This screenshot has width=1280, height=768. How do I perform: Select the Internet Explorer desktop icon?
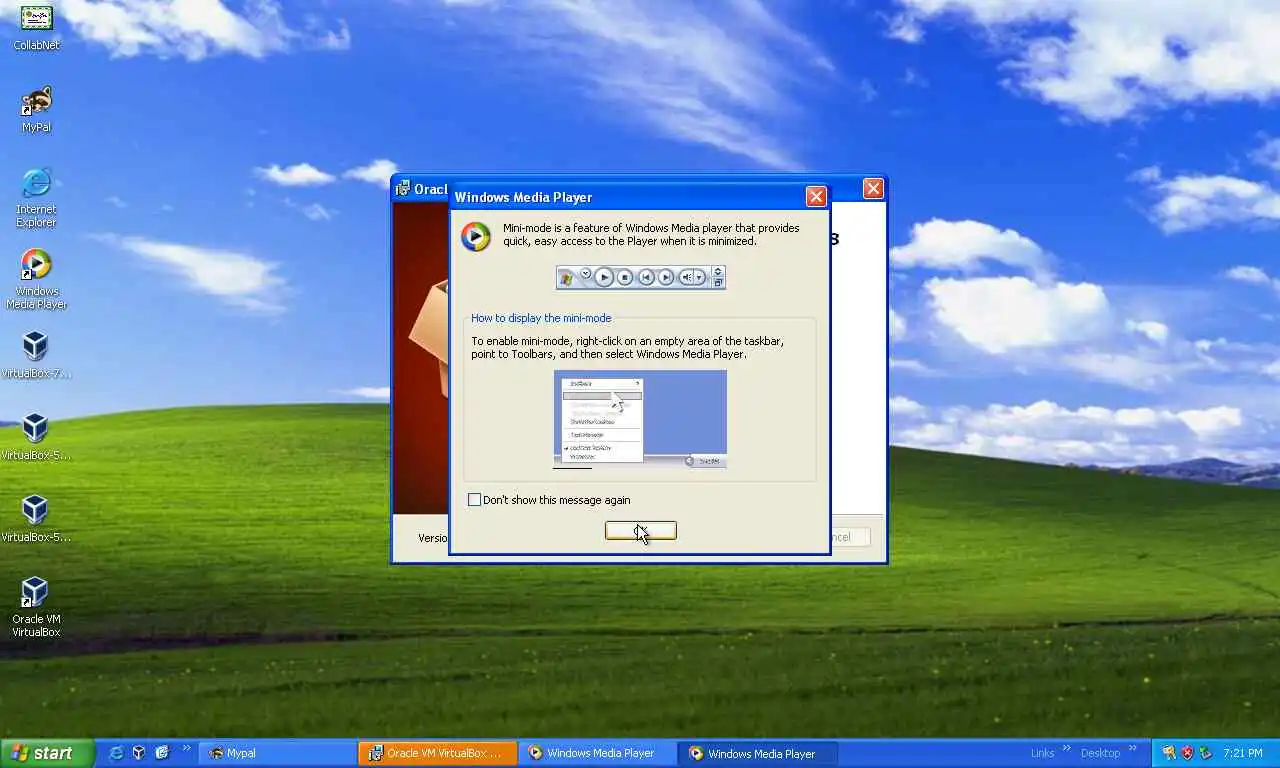pyautogui.click(x=36, y=196)
